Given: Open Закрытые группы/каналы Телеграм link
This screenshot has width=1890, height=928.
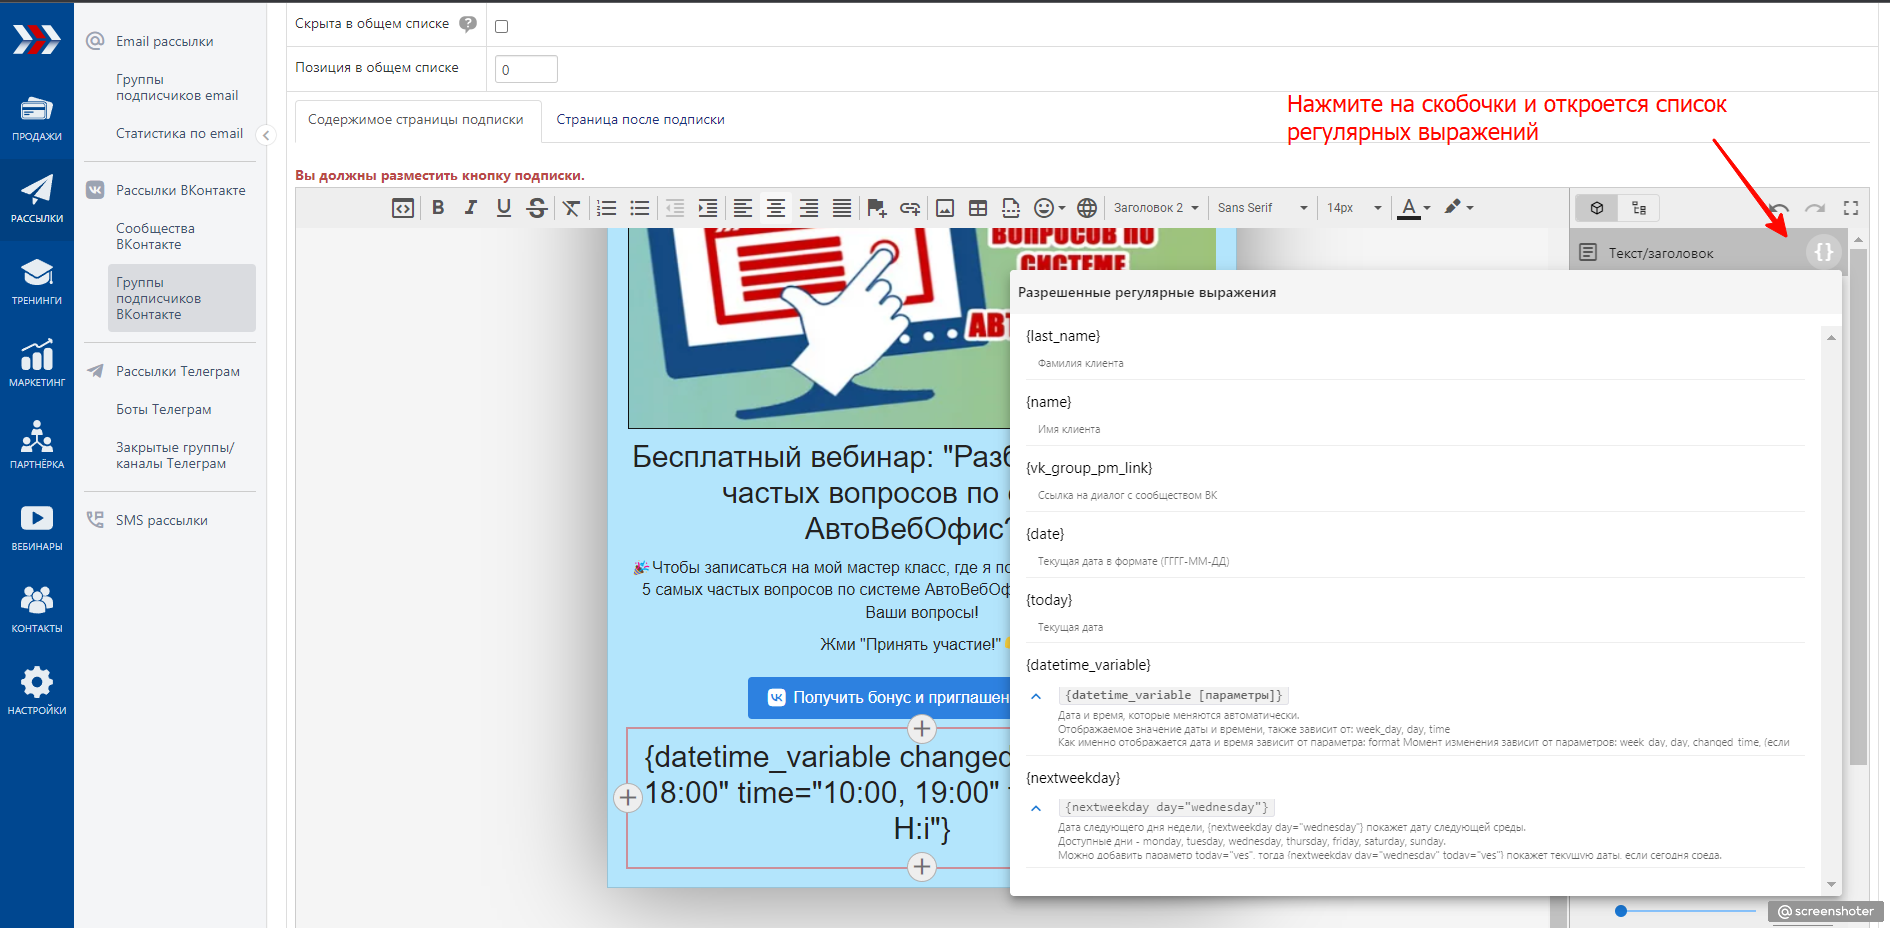Looking at the screenshot, I should coord(175,456).
